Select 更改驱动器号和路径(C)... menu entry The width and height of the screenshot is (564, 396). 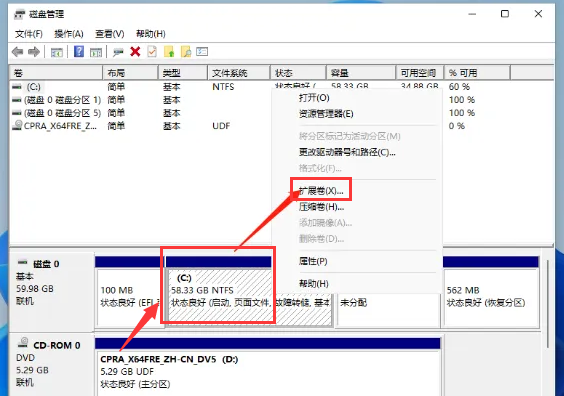click(347, 153)
